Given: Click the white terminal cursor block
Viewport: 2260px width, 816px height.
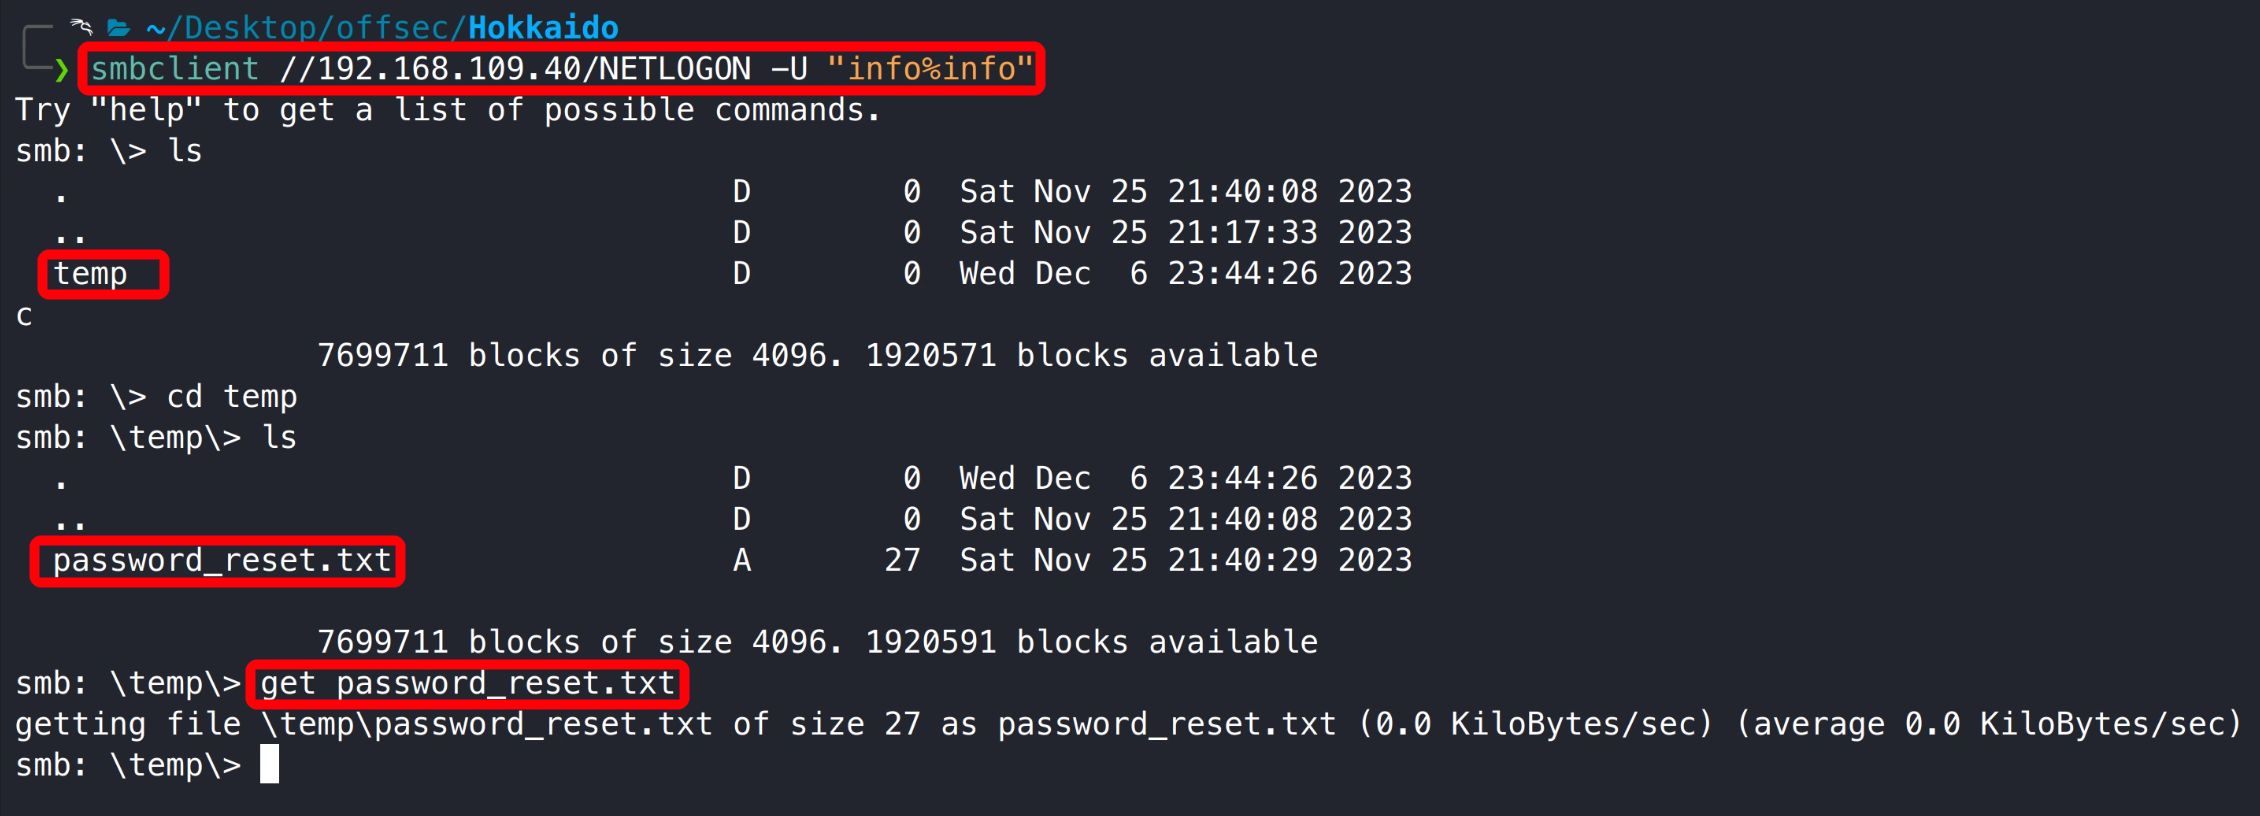Looking at the screenshot, I should [x=269, y=765].
